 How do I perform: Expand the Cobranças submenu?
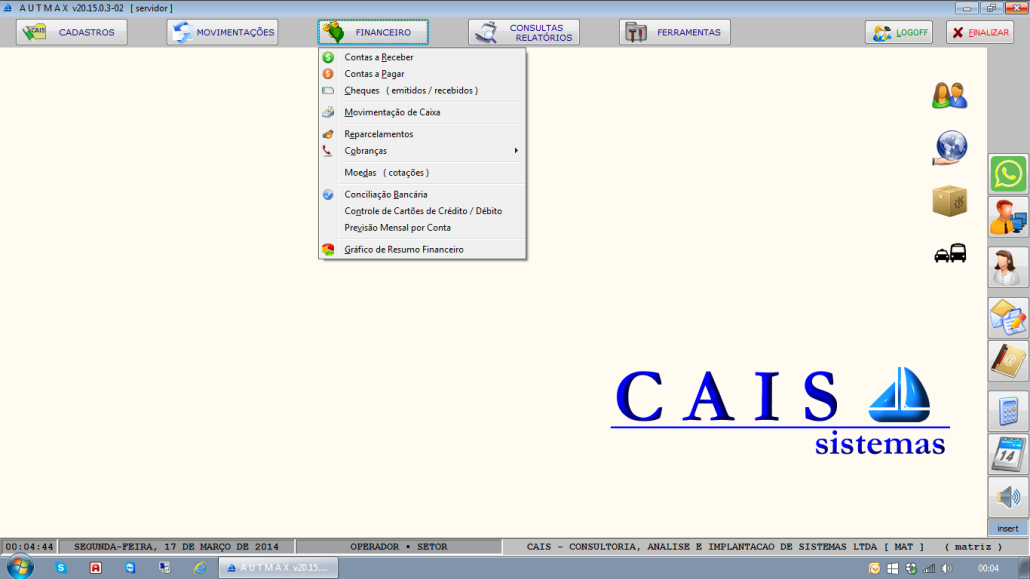click(422, 151)
